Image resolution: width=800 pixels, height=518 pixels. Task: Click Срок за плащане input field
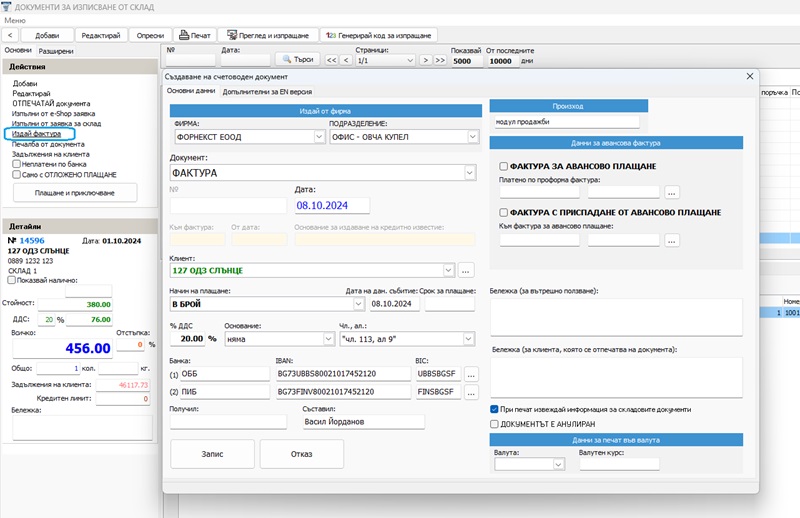tap(449, 304)
